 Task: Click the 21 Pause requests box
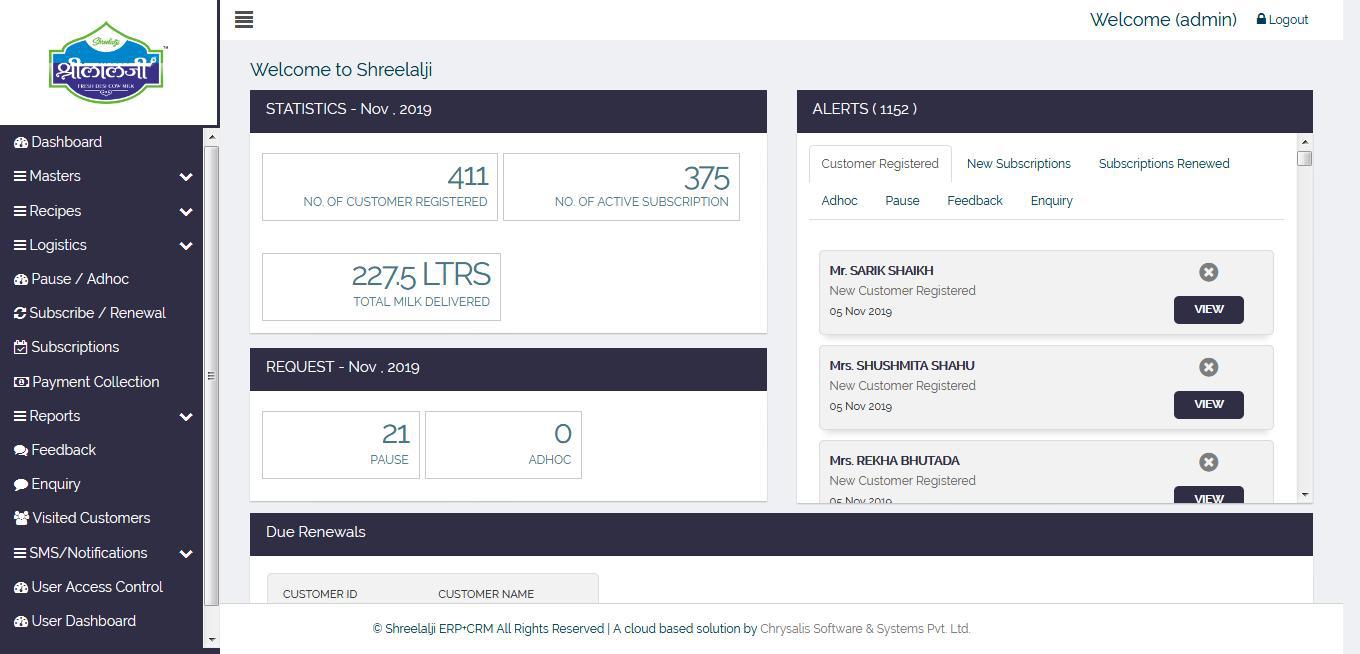341,445
